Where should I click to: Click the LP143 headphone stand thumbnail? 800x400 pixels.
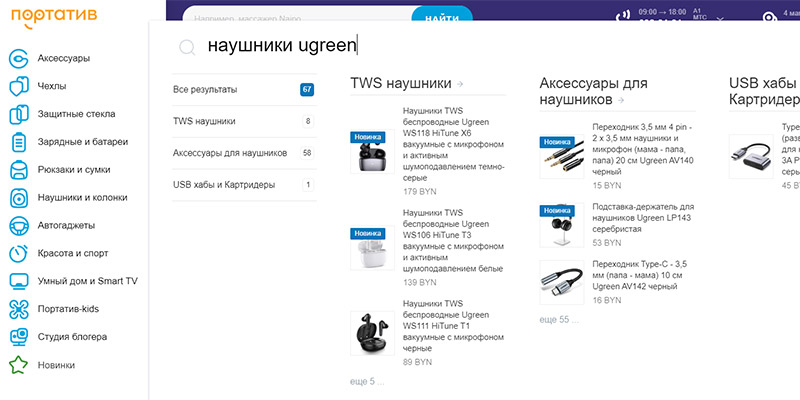tap(562, 225)
